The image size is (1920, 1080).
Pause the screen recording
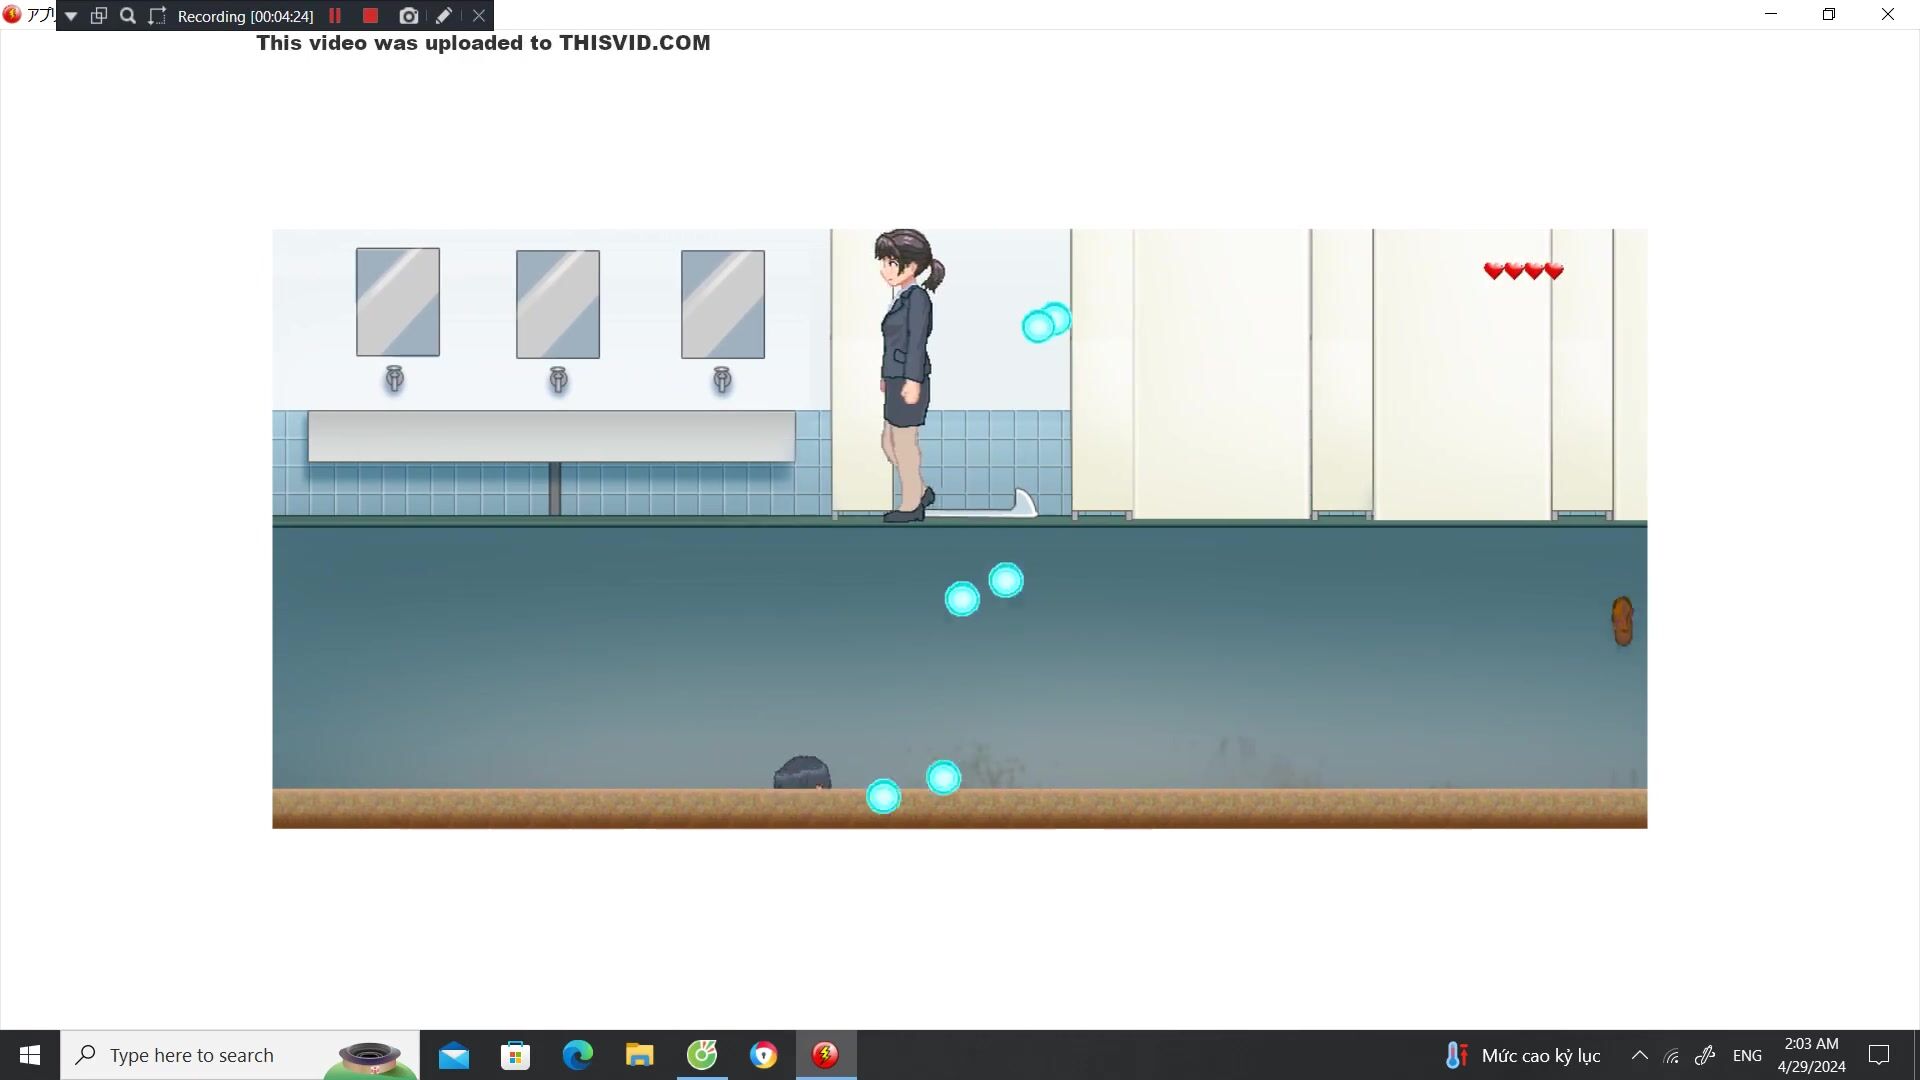[335, 16]
